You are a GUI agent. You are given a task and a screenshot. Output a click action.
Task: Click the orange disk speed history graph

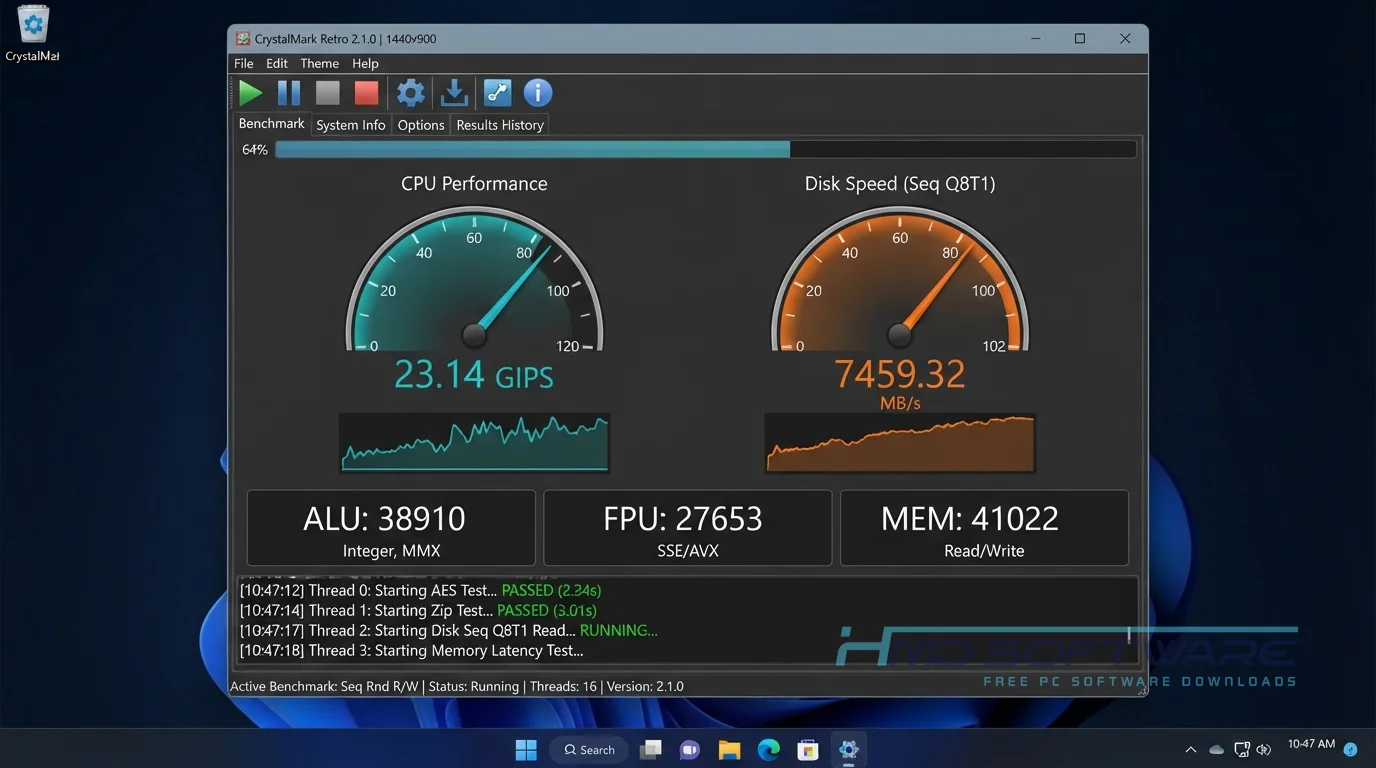pyautogui.click(x=900, y=442)
